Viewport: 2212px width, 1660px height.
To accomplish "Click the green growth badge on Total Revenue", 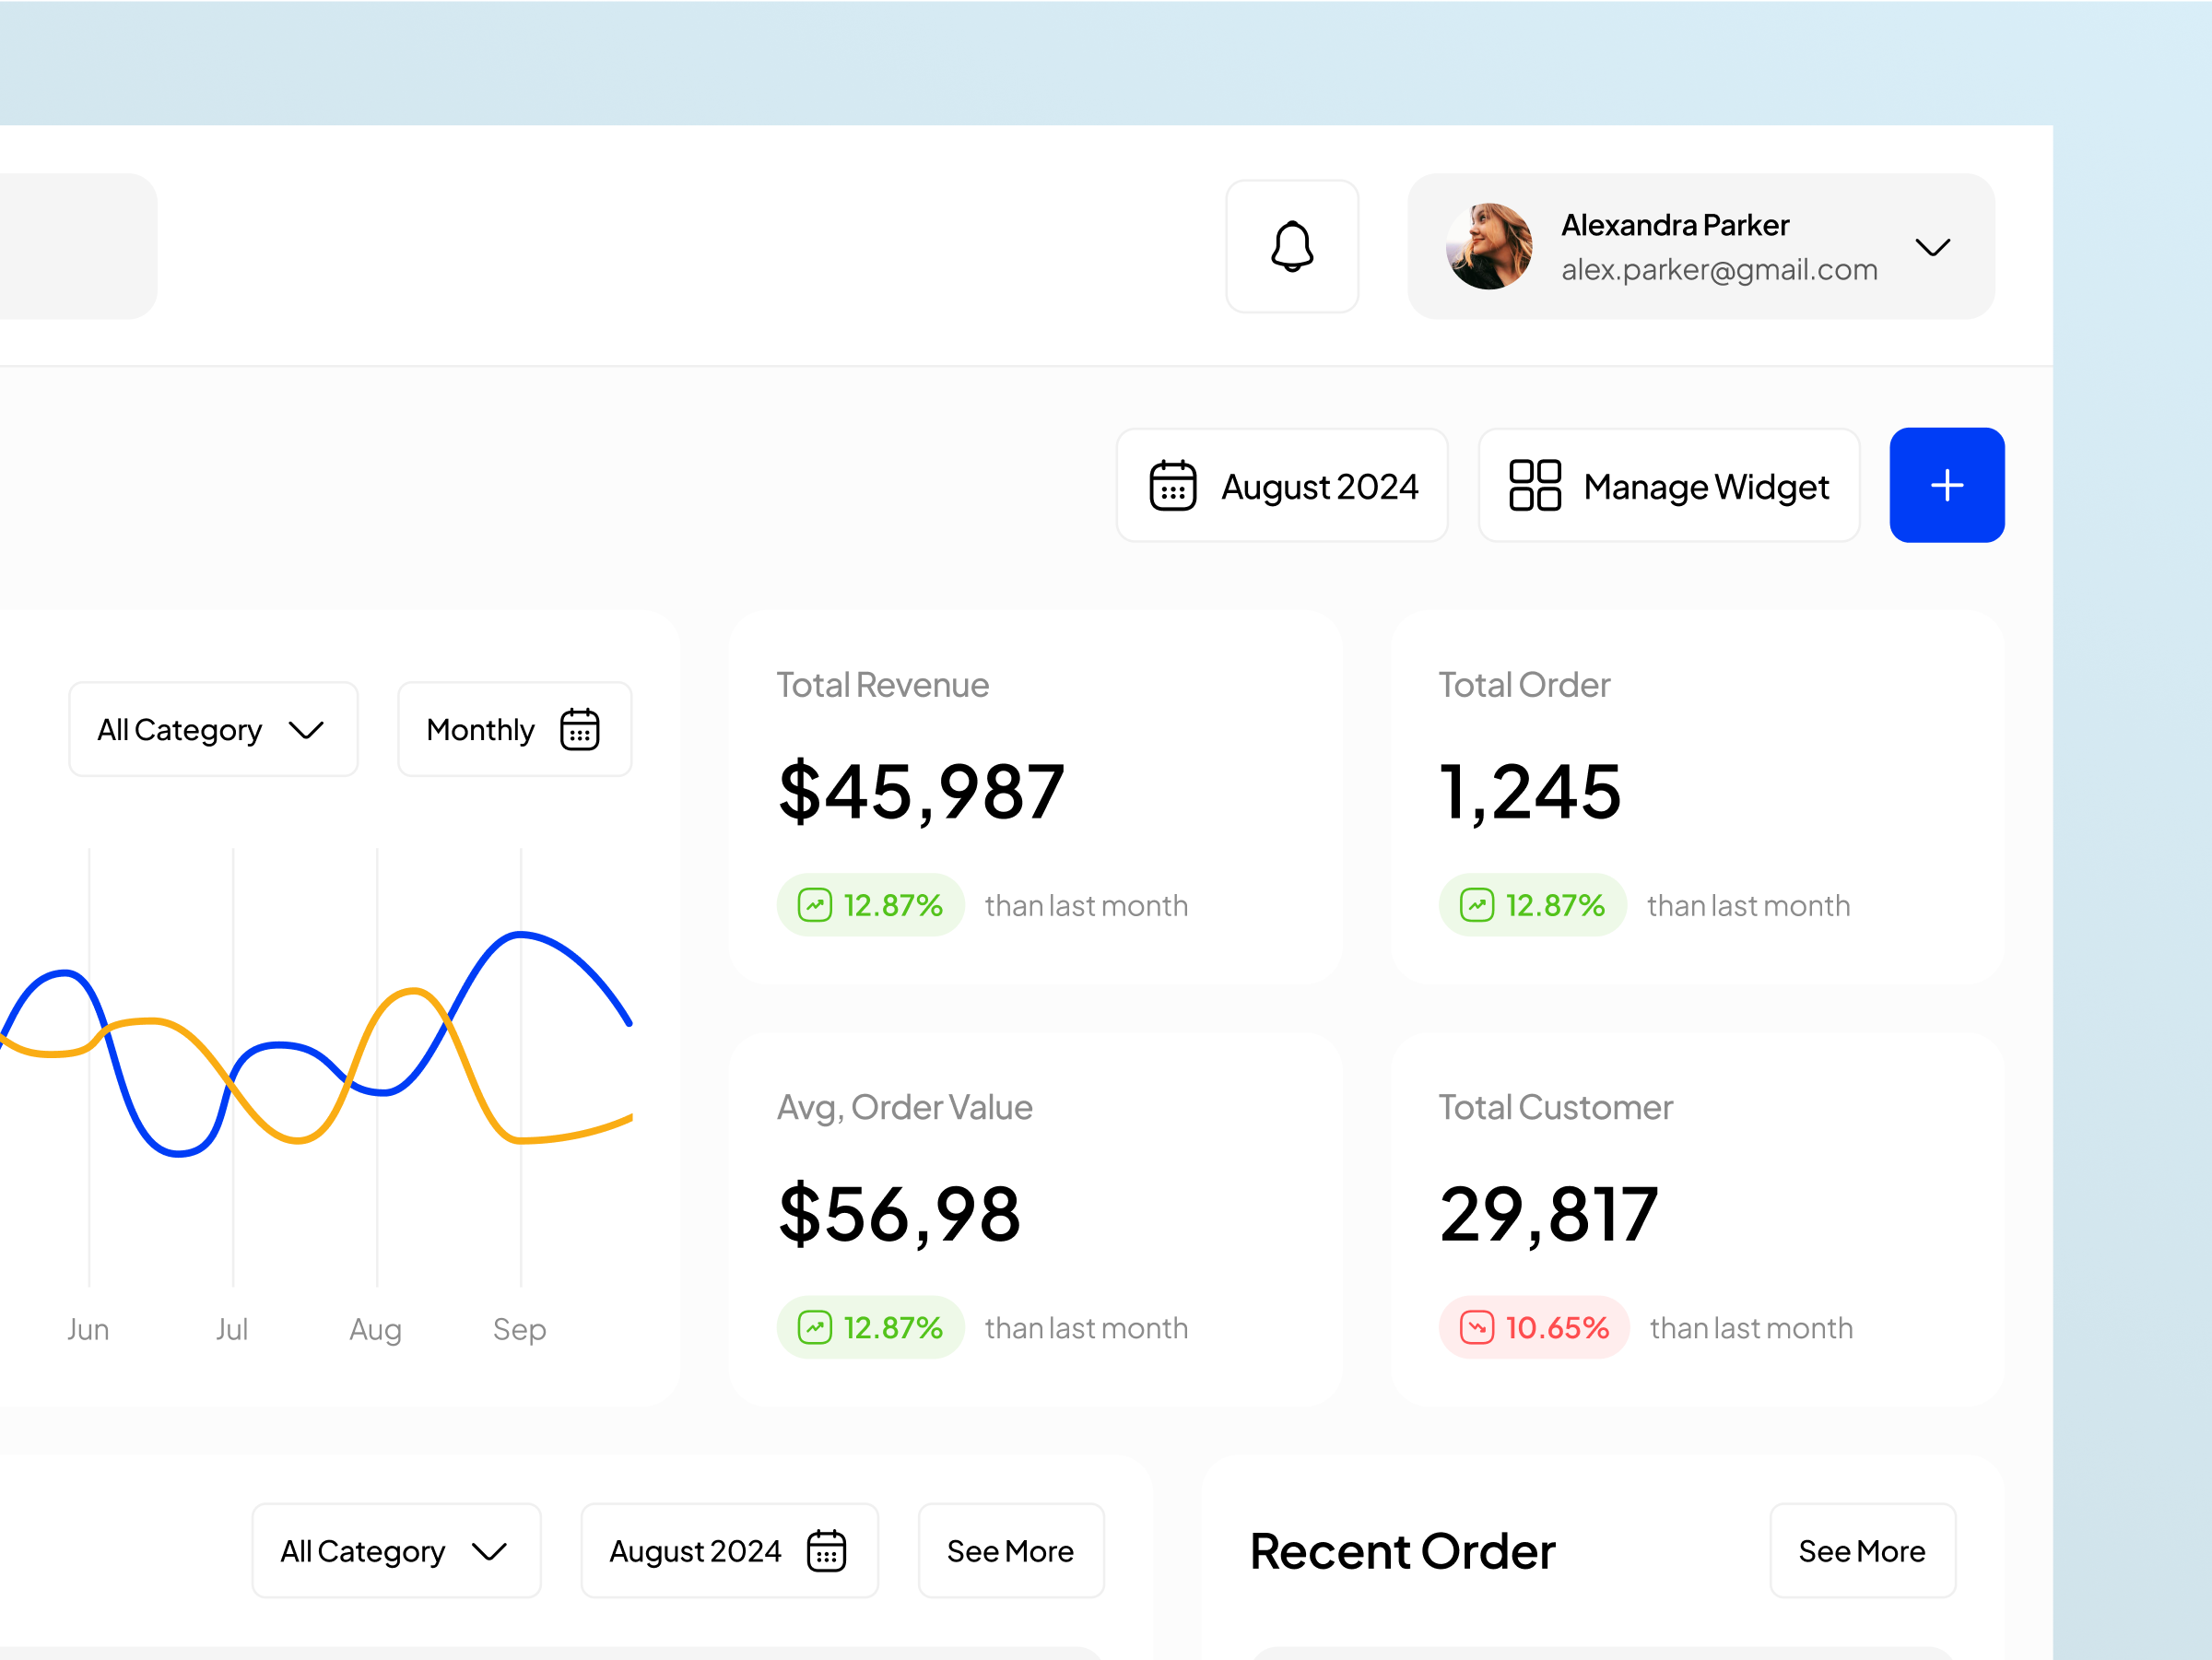I will 869,904.
